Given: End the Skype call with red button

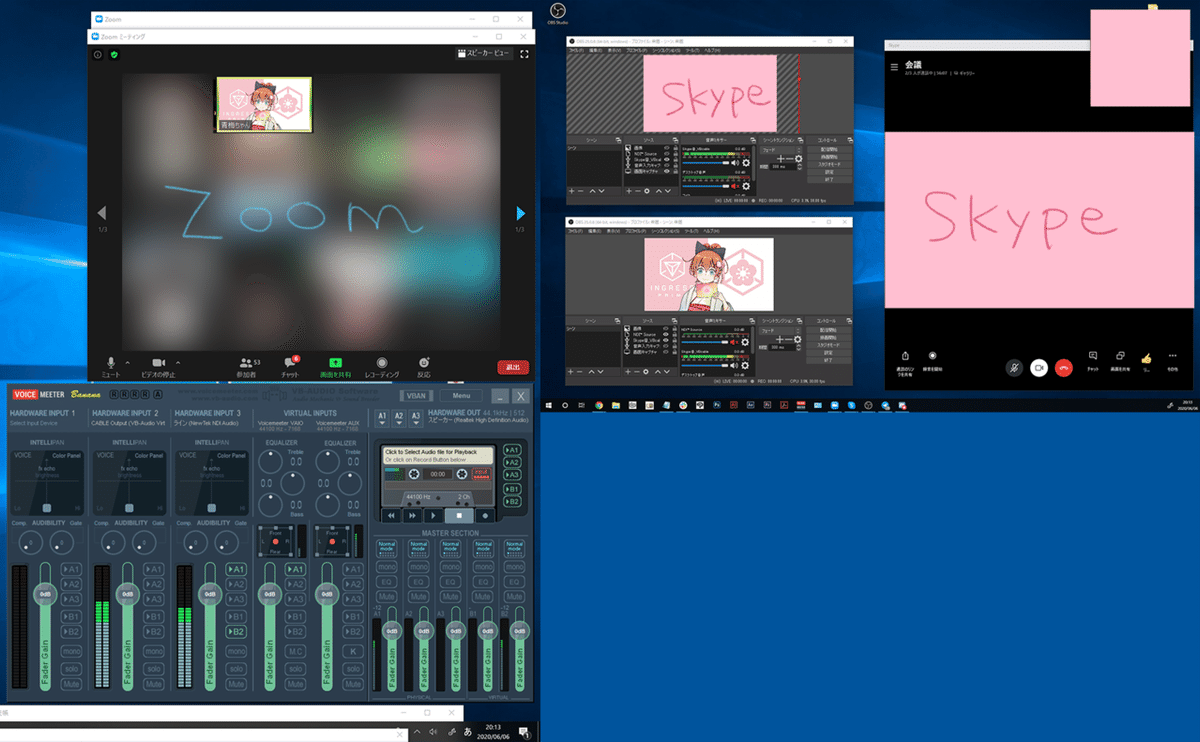Looking at the screenshot, I should point(1064,368).
